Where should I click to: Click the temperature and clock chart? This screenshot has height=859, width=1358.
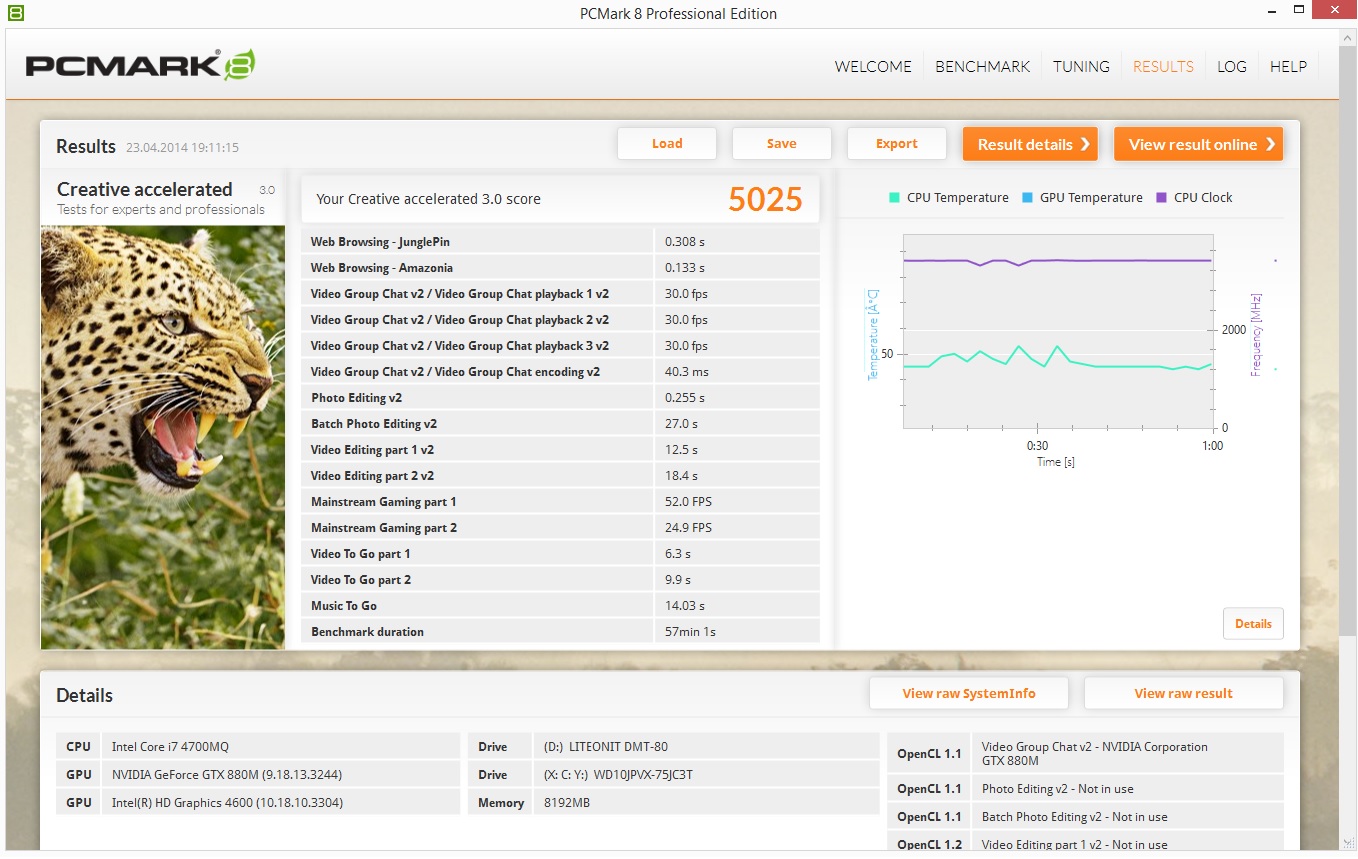pyautogui.click(x=1058, y=331)
